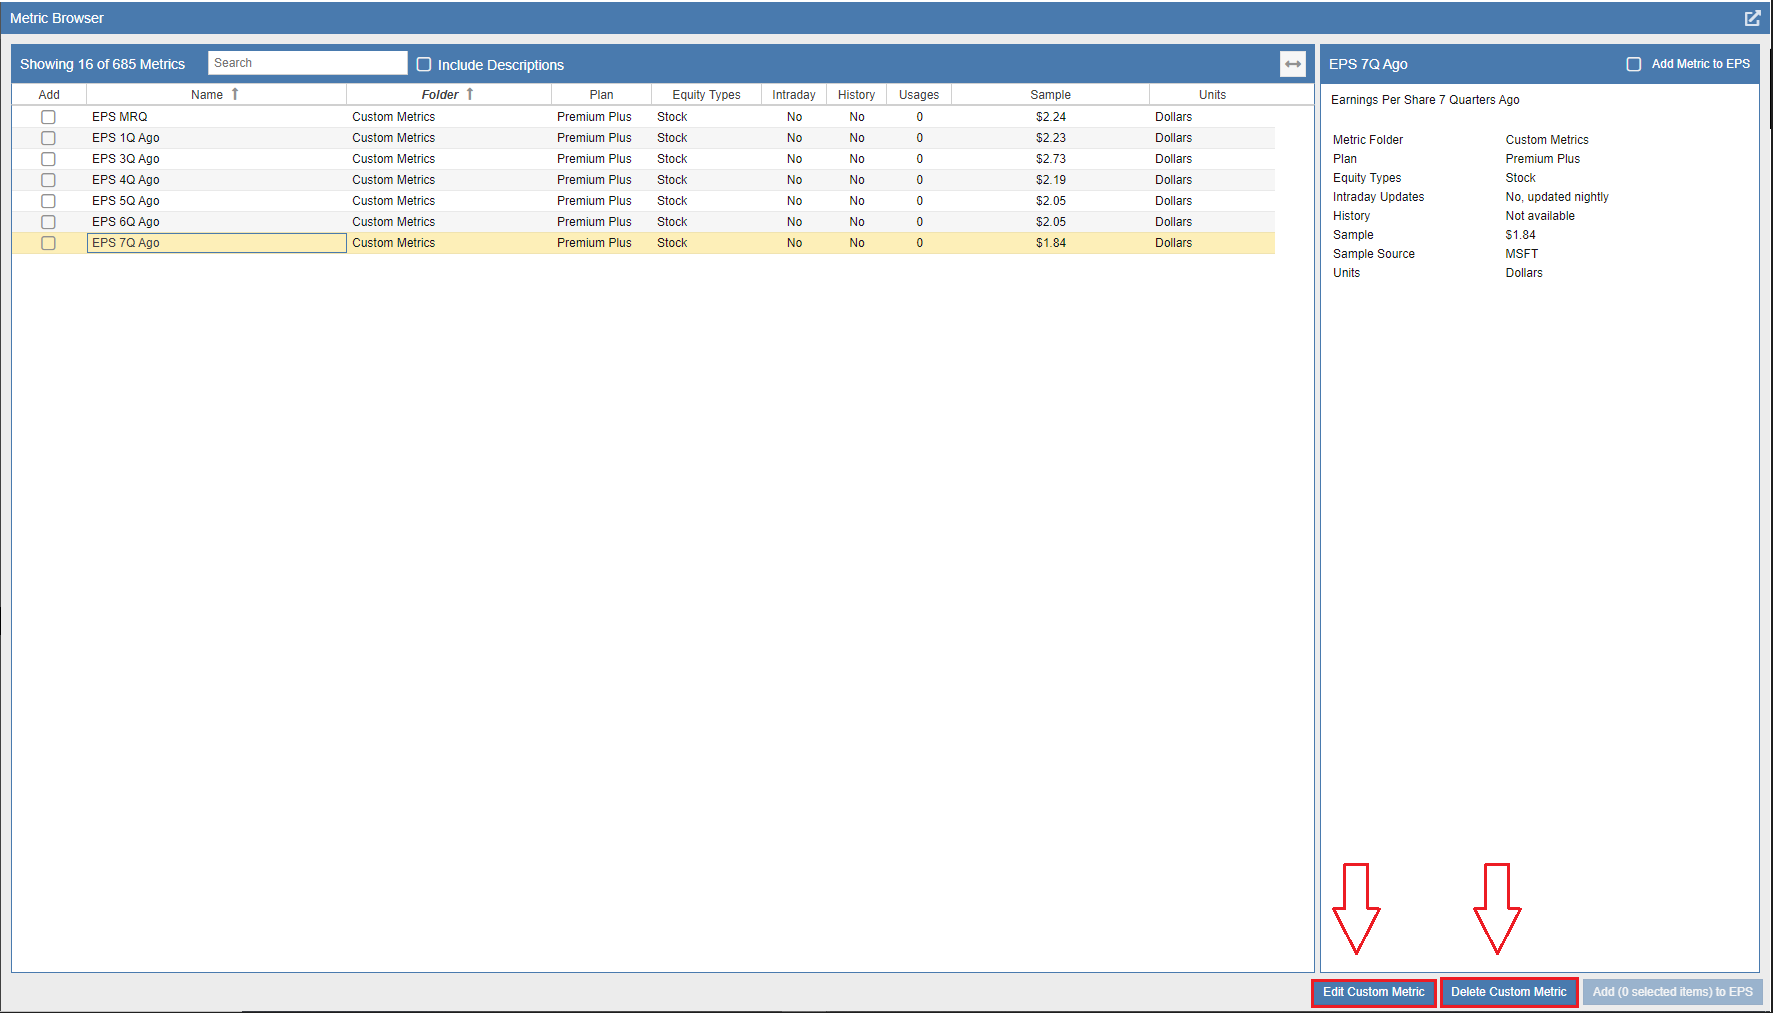Click the Sample Source MSFT value
Screen dimensions: 1773x1013
coord(1521,253)
